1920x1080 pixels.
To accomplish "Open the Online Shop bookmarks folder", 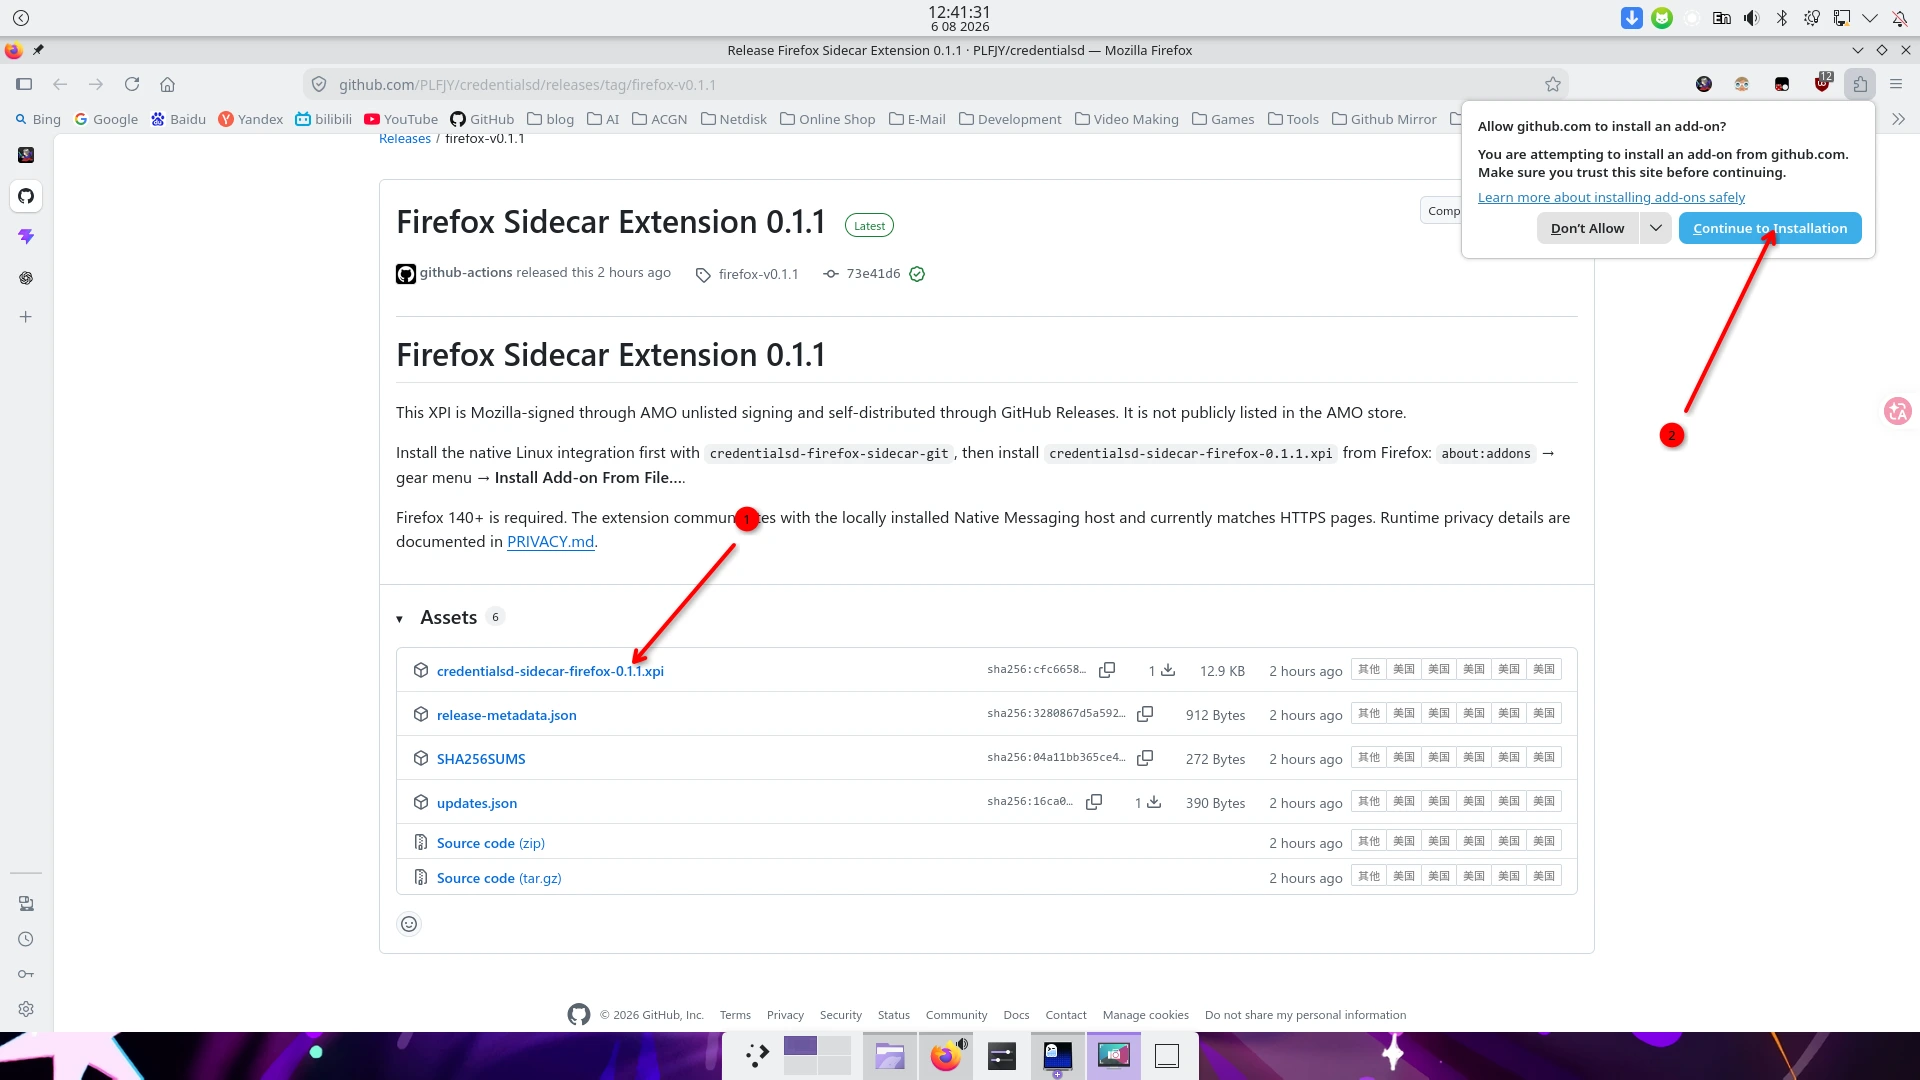I will (827, 119).
